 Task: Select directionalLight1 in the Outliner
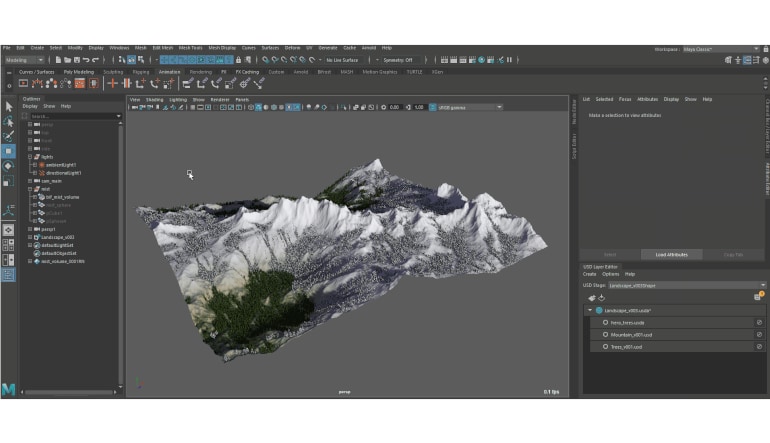point(63,173)
